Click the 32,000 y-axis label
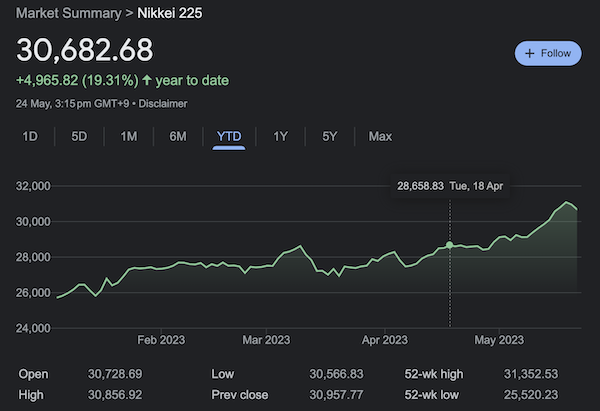The width and height of the screenshot is (600, 411). click(x=33, y=186)
